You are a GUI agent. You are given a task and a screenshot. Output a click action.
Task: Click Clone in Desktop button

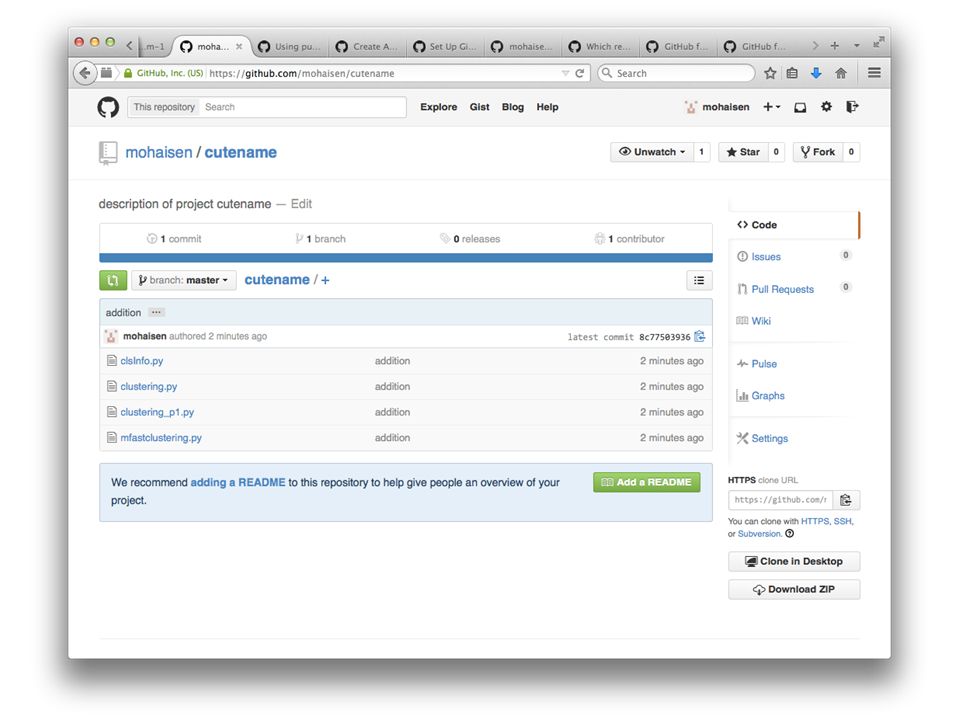(793, 561)
